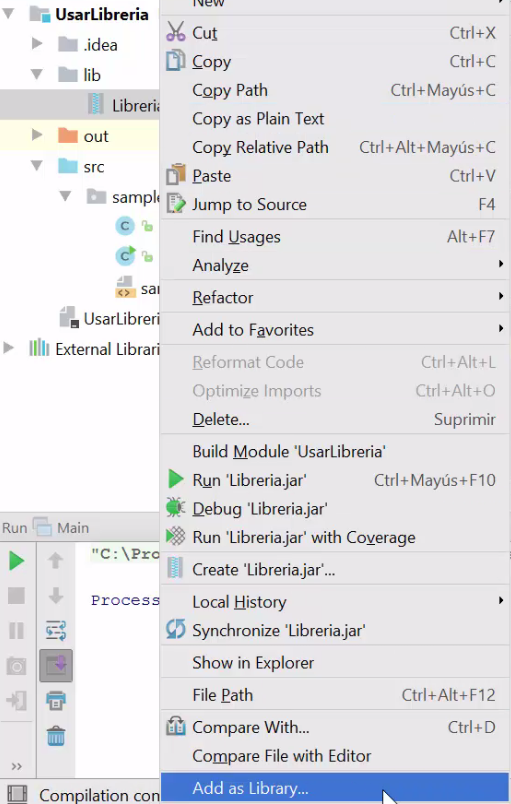The height and width of the screenshot is (804, 511).
Task: Click the Print printer icon
Action: [56, 700]
